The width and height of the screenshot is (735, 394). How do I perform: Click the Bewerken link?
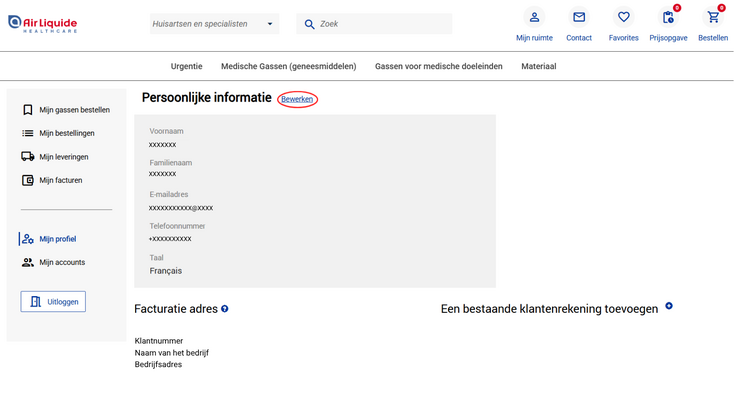(x=297, y=99)
